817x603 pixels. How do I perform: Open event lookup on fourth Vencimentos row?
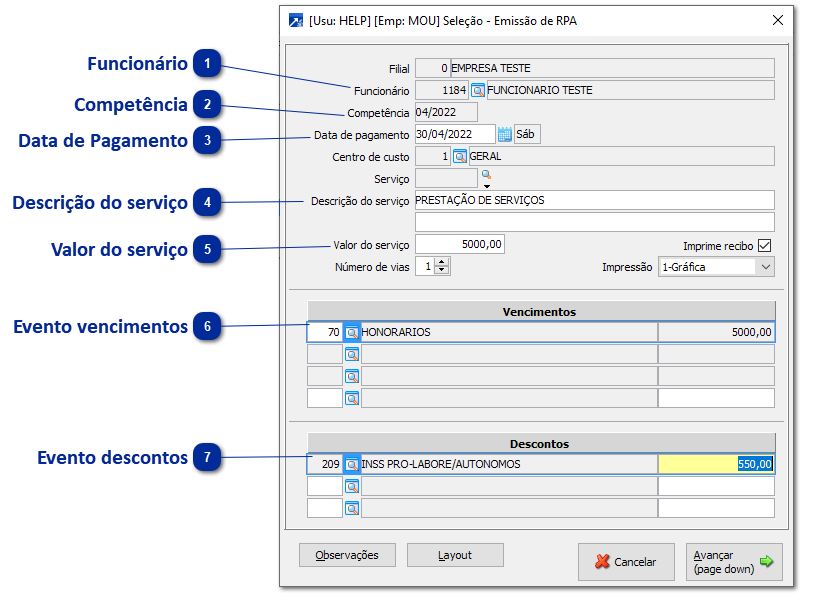coord(352,398)
